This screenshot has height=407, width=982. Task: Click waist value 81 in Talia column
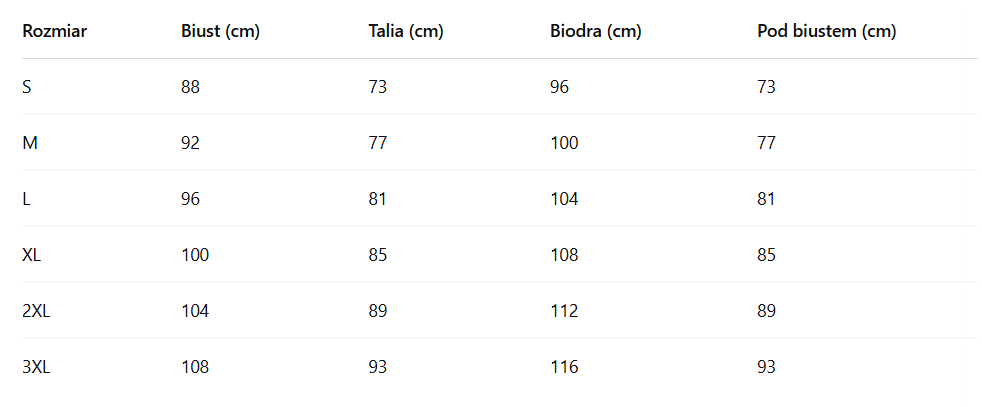377,199
